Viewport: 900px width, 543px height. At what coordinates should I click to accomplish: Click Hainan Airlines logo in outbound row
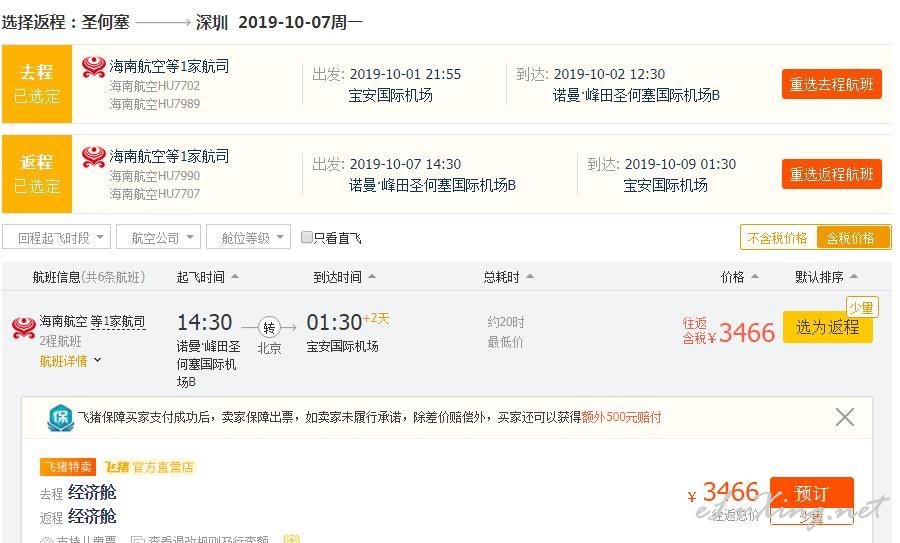(x=94, y=67)
